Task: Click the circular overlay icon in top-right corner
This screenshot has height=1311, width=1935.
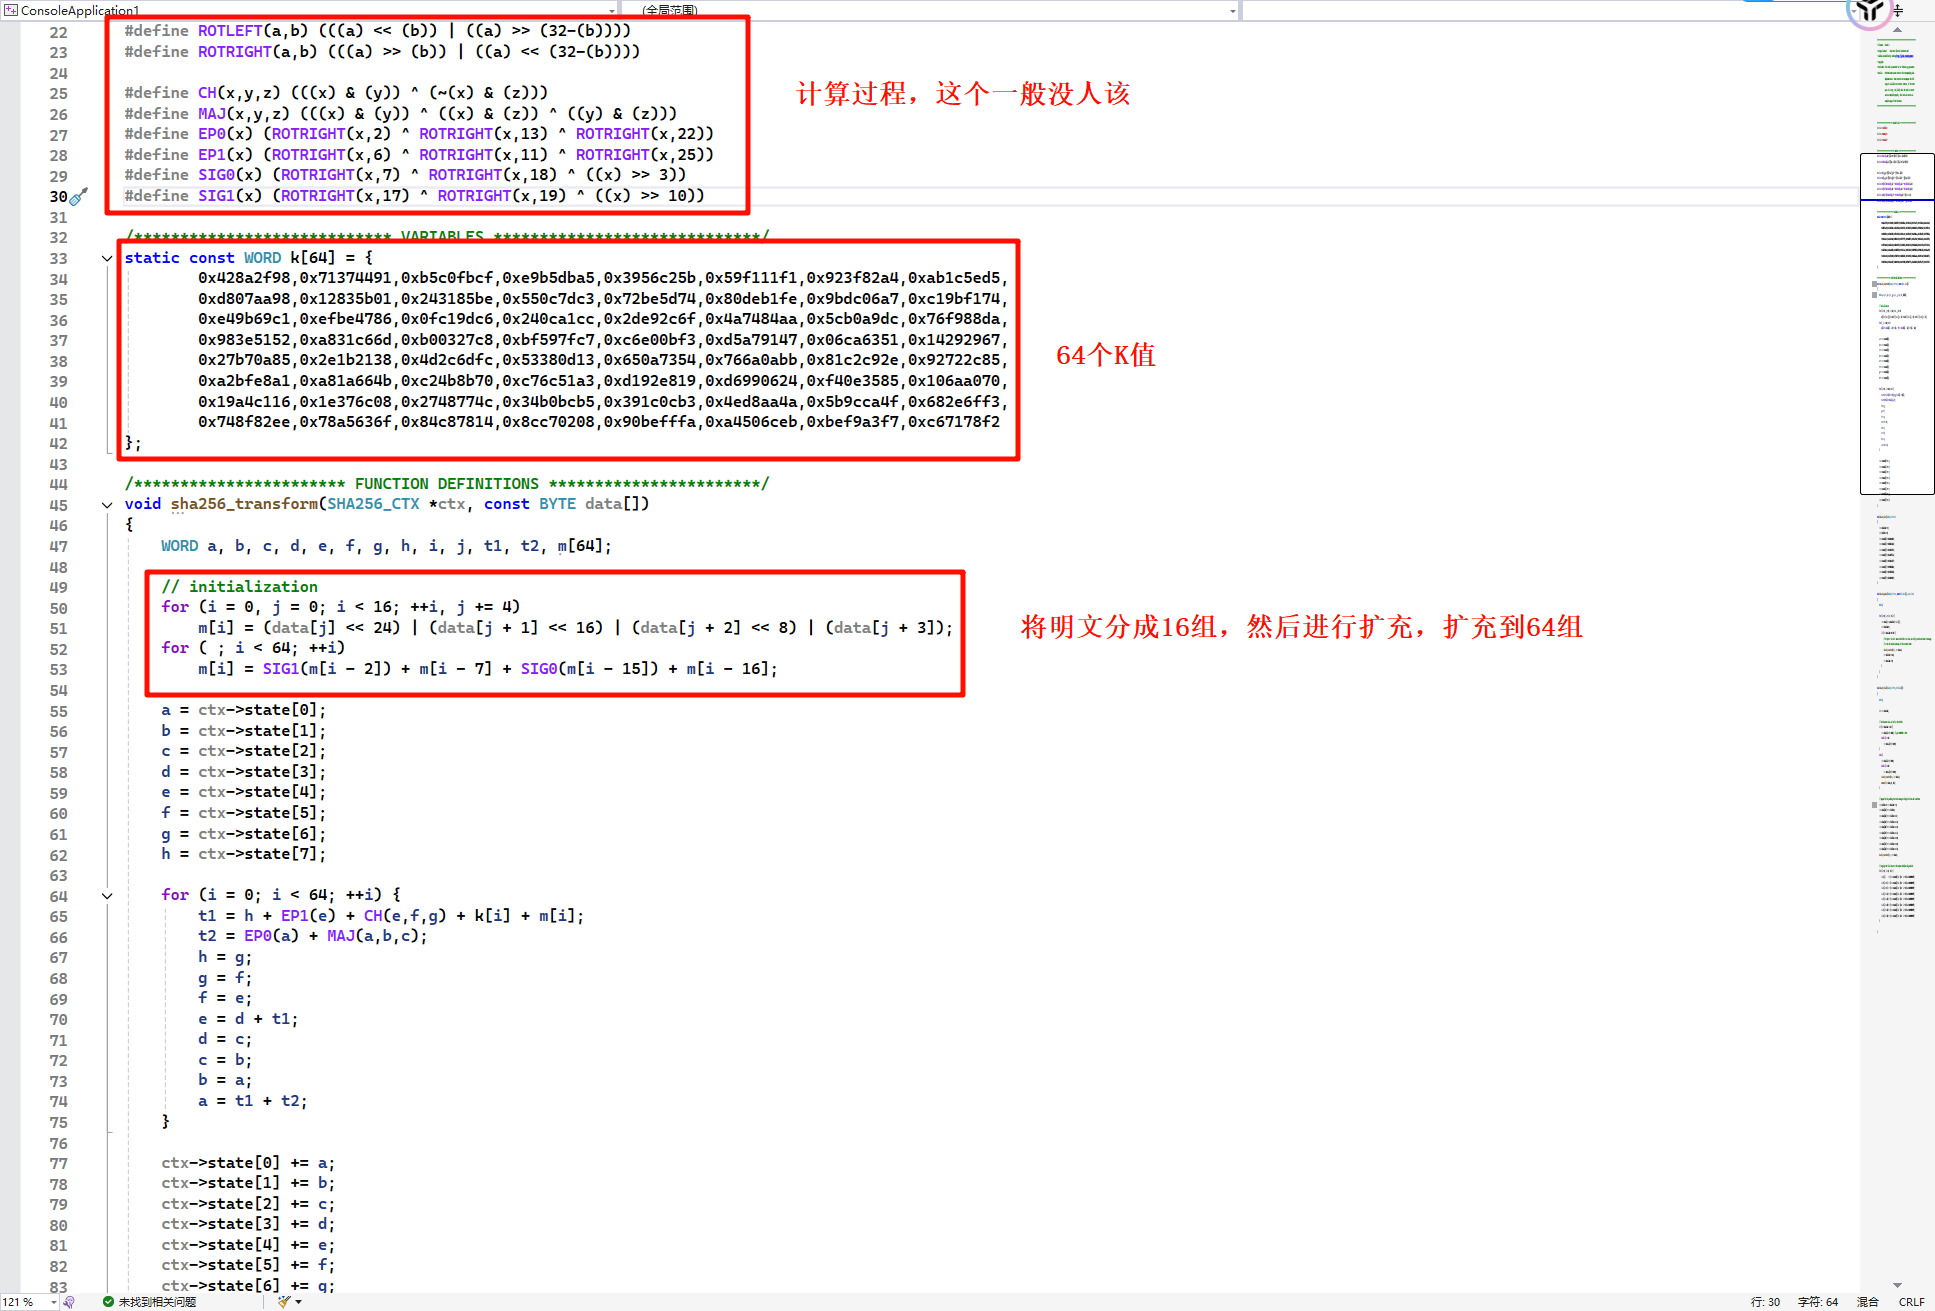Action: pos(1869,11)
